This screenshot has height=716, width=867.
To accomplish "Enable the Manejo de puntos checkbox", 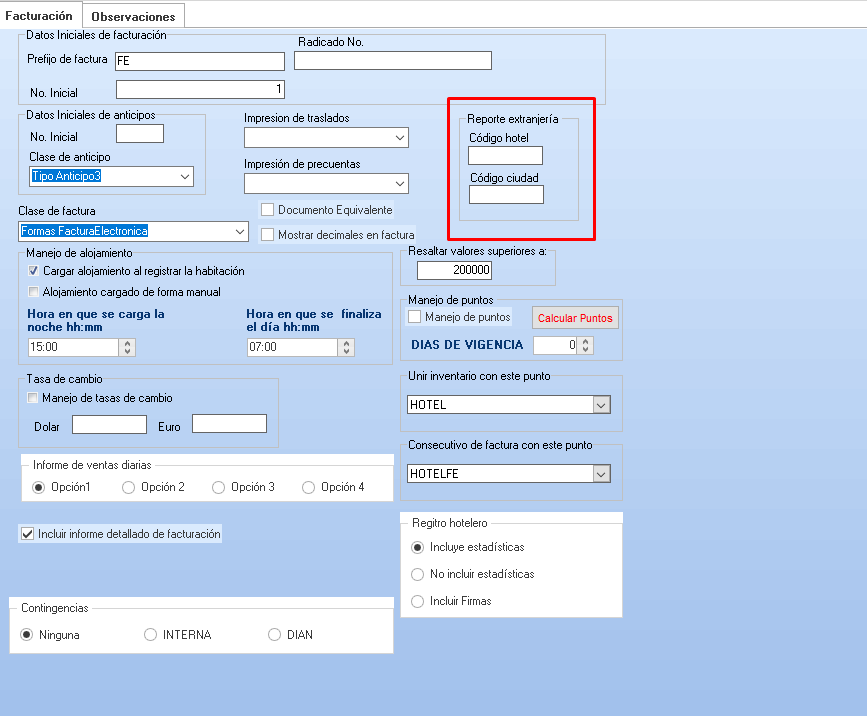I will (x=415, y=317).
